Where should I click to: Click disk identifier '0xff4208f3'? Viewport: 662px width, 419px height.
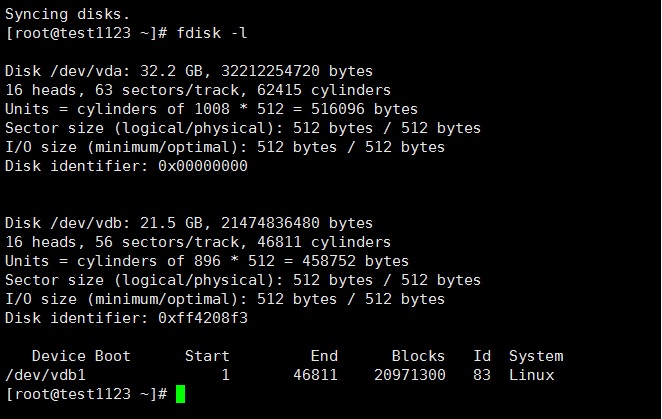[x=203, y=318]
